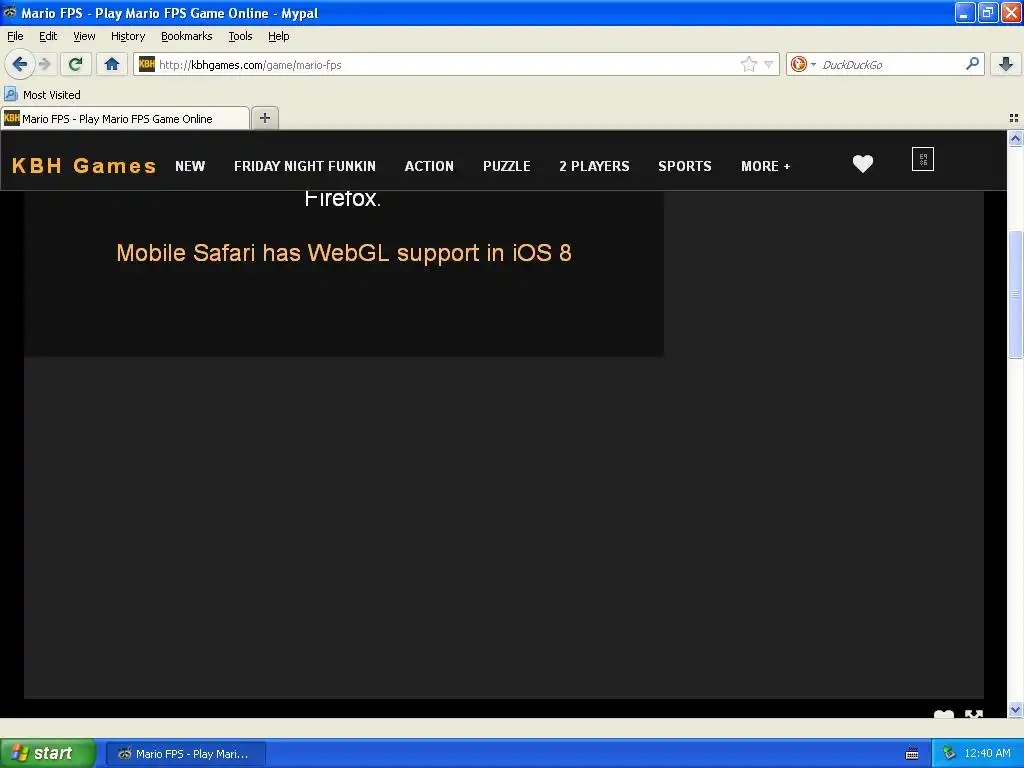1024x768 pixels.
Task: Open the Help menu
Action: [278, 36]
